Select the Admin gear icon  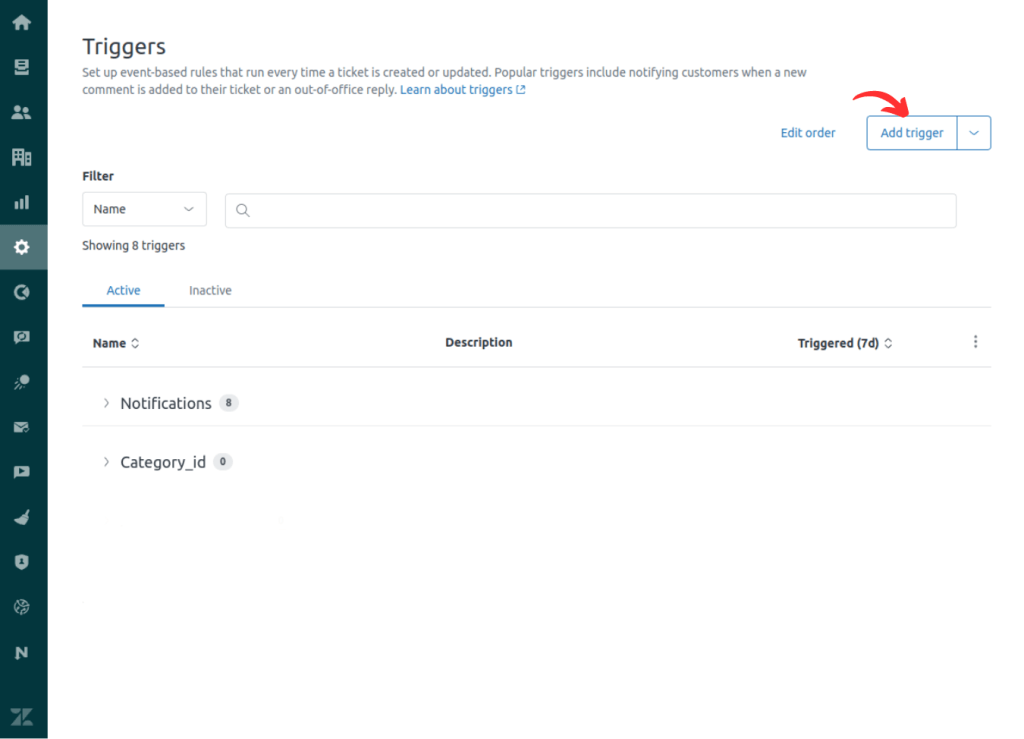coord(22,247)
